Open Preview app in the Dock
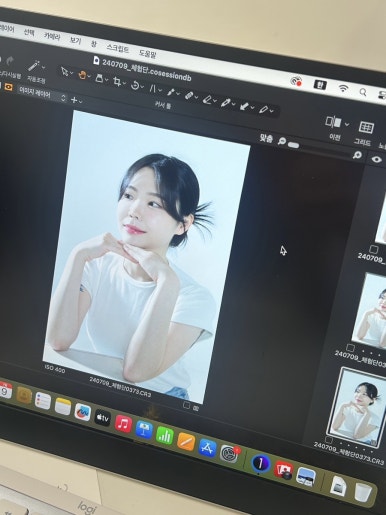Viewport: 386px width, 515px height. pyautogui.click(x=306, y=476)
